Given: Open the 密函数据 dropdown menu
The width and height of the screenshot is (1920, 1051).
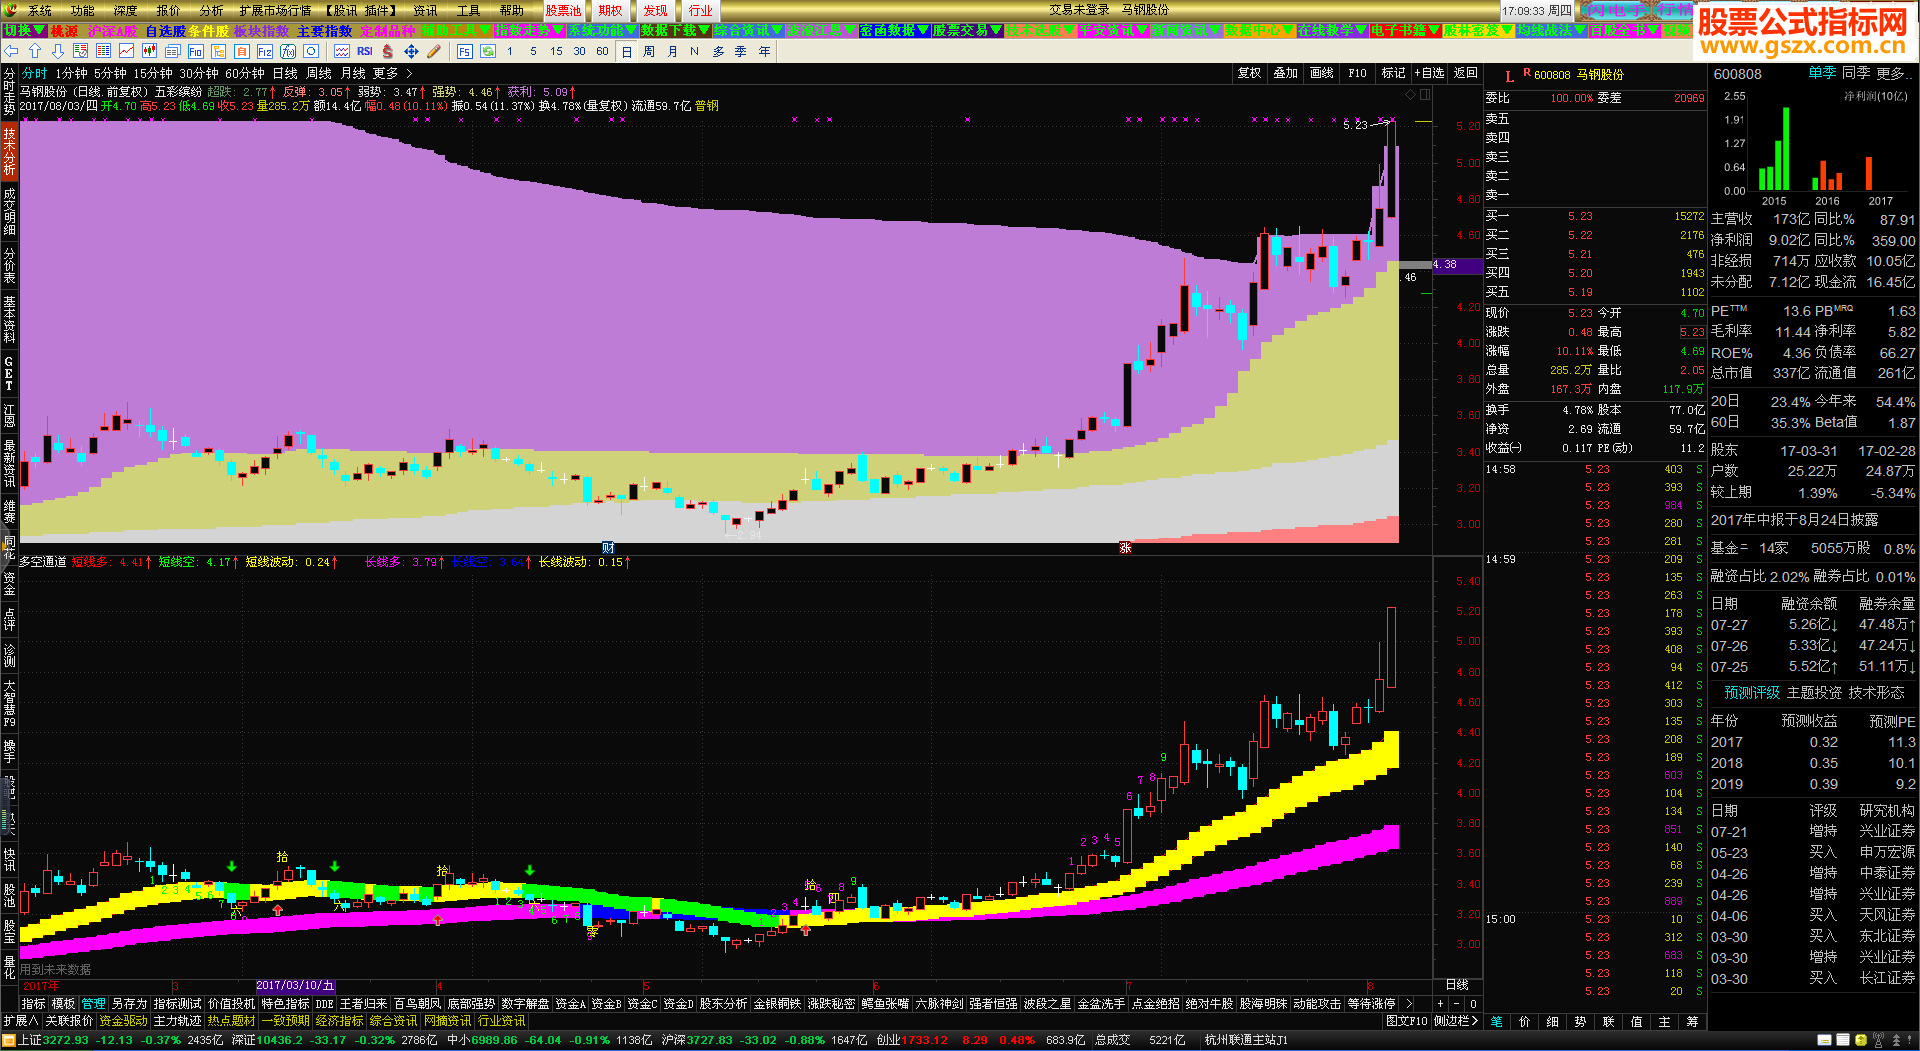Looking at the screenshot, I should pyautogui.click(x=894, y=31).
